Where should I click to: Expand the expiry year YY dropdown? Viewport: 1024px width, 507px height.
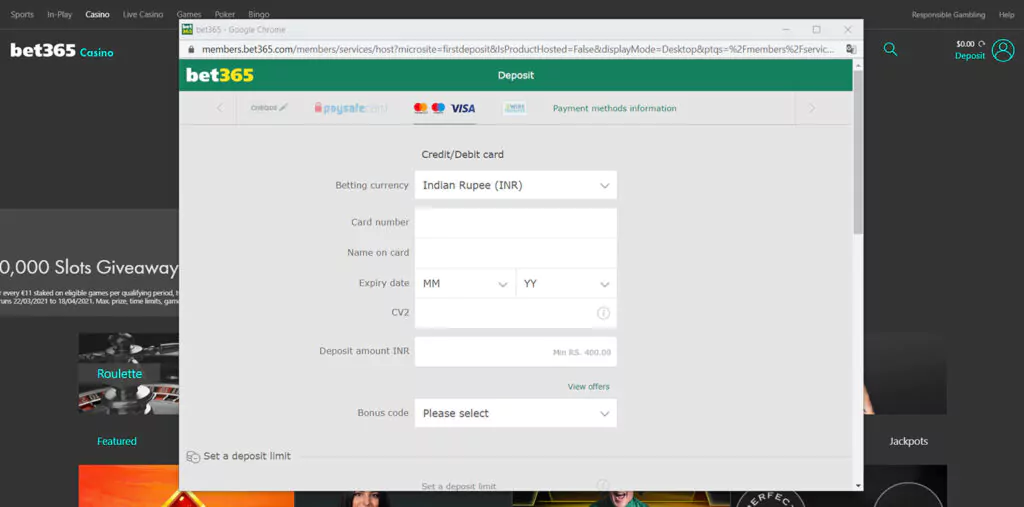click(x=566, y=284)
